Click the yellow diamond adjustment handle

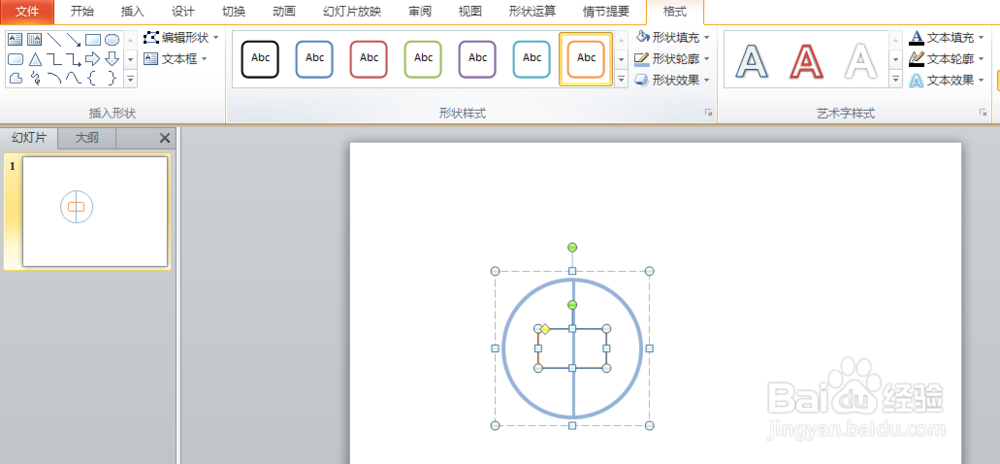[x=545, y=329]
